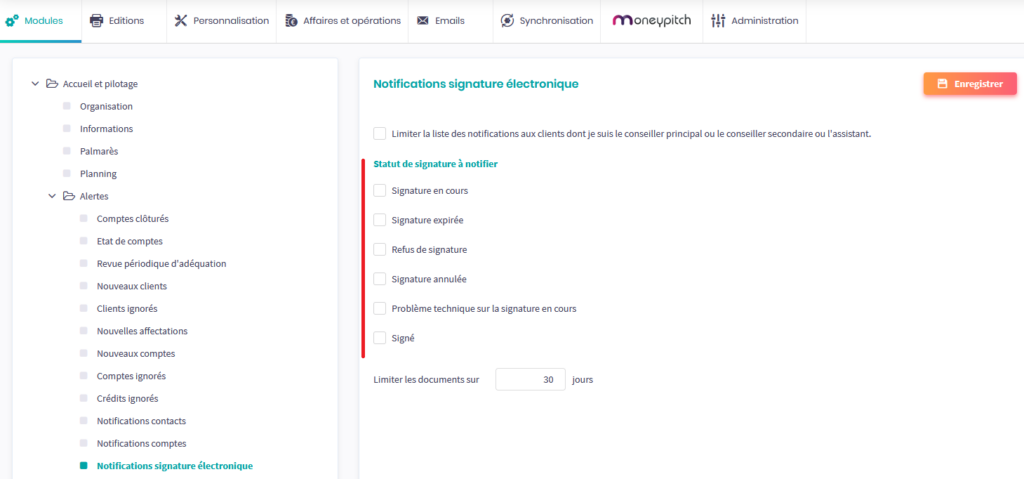Open the Moneypitch logo tab

click(651, 20)
